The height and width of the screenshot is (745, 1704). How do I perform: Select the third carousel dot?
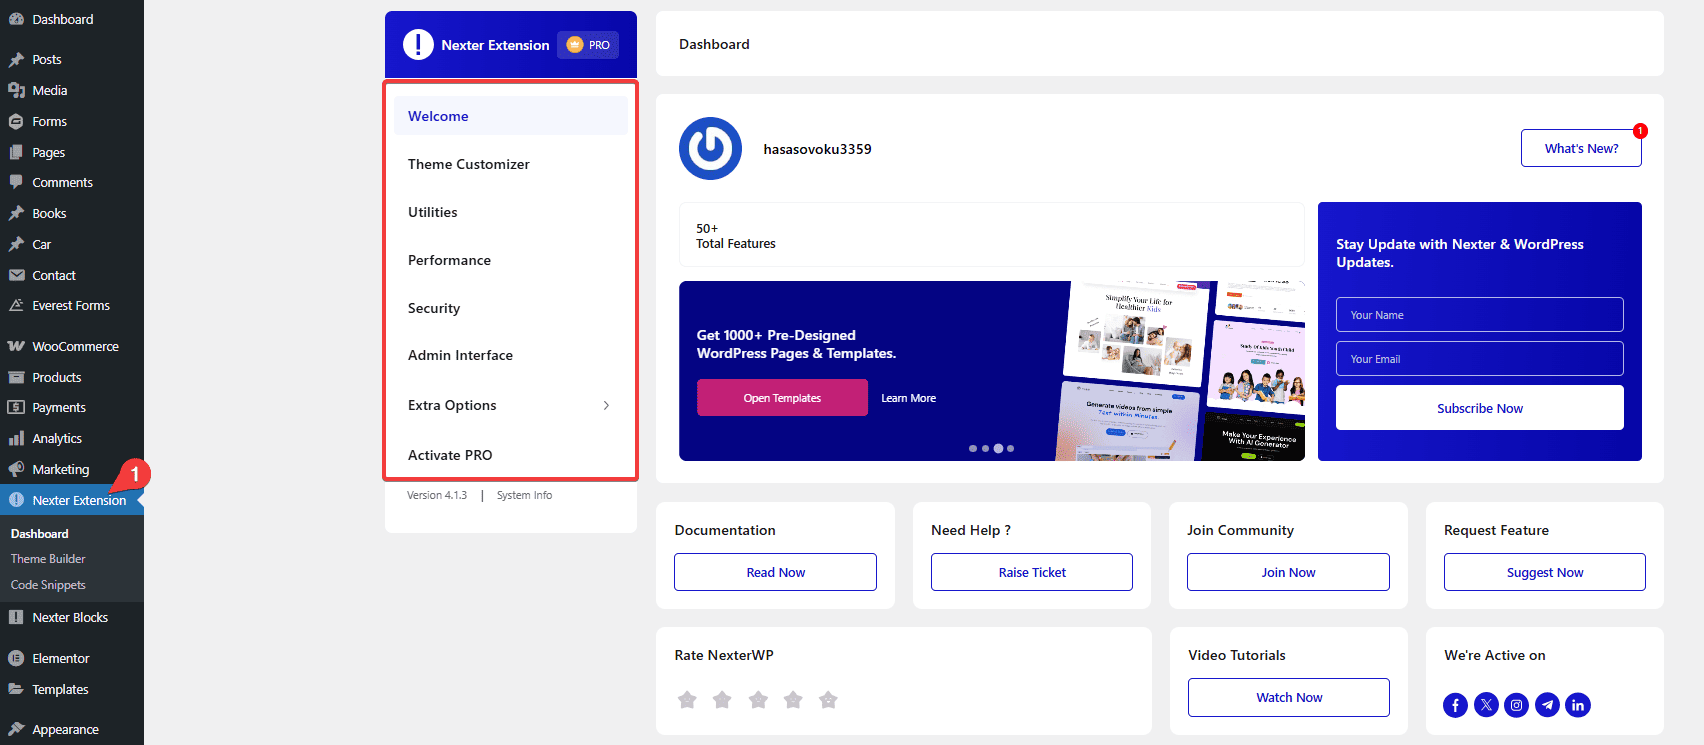click(x=998, y=448)
